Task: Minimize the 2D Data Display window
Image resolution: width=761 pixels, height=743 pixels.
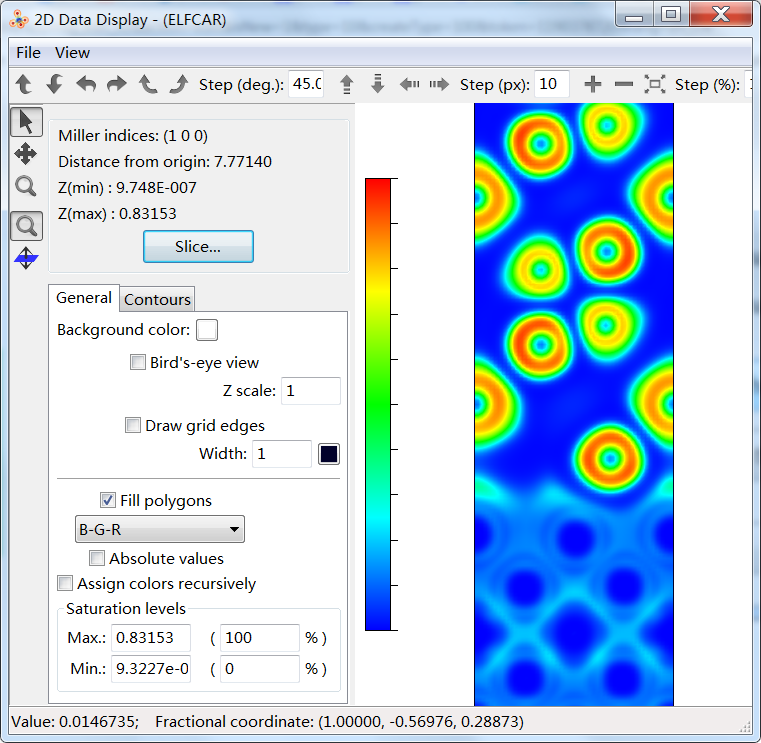Action: tap(634, 14)
